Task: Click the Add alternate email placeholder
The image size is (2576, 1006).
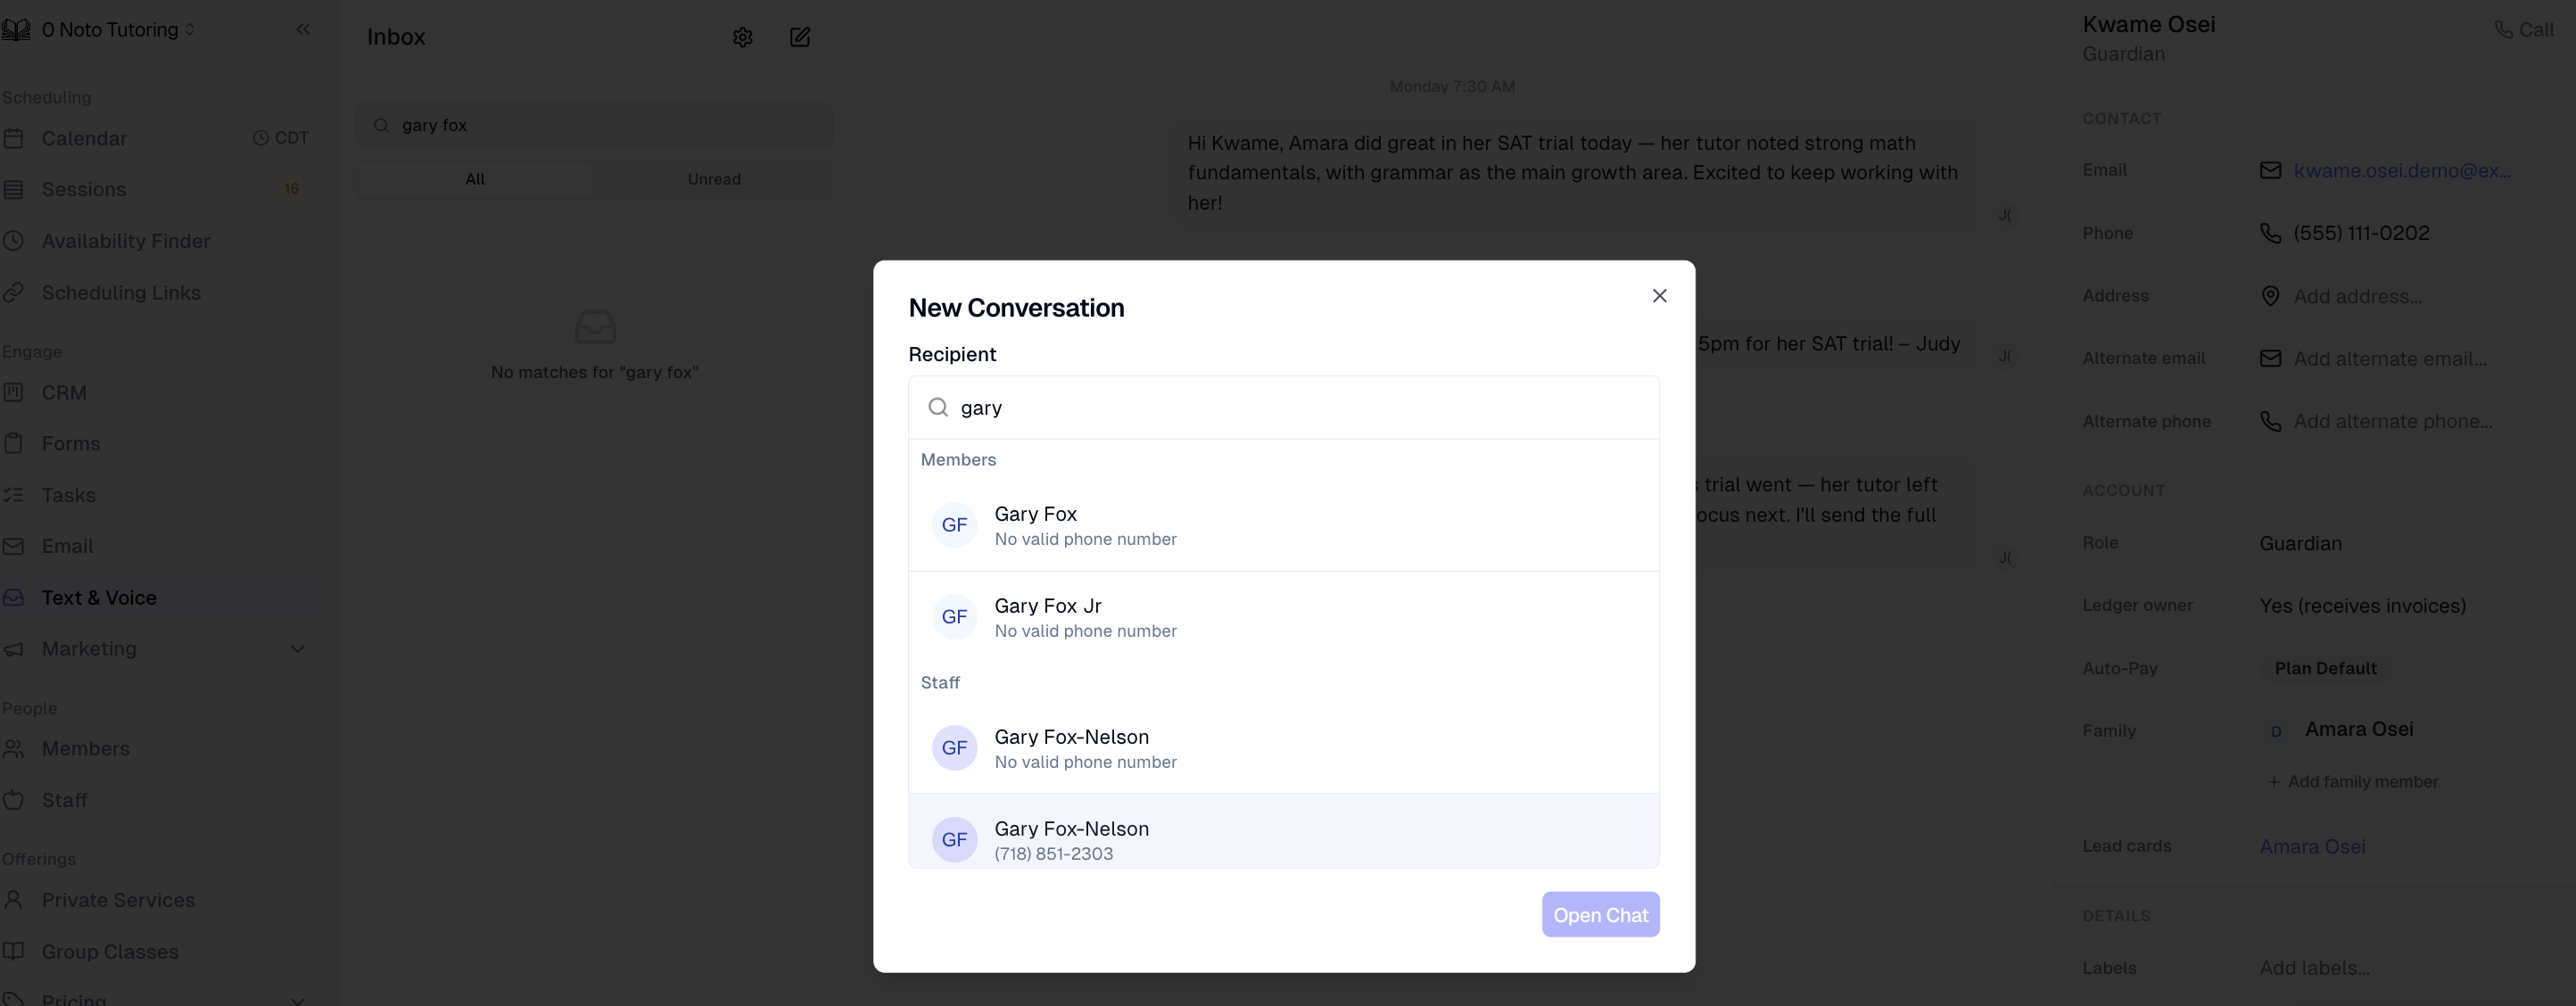Action: coord(2389,359)
